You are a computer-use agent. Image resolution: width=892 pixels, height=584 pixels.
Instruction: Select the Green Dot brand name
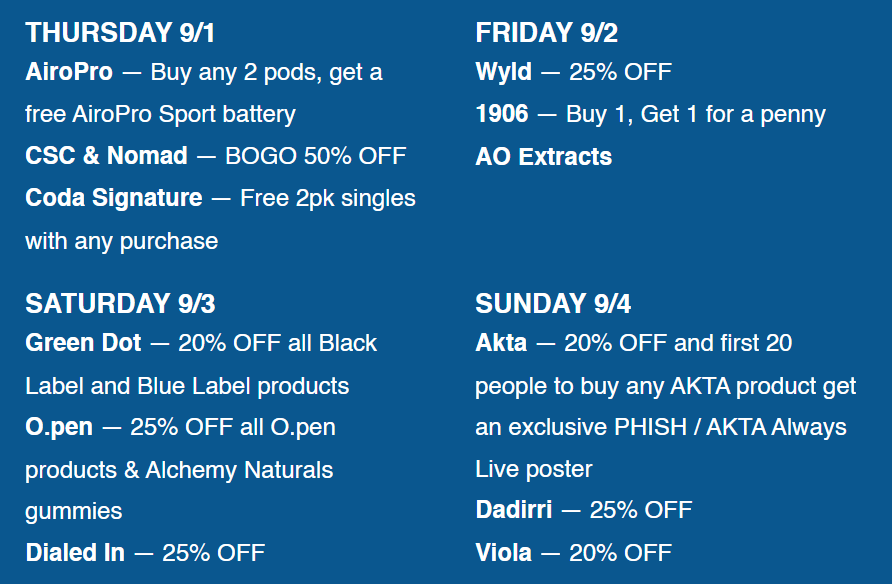(83, 343)
